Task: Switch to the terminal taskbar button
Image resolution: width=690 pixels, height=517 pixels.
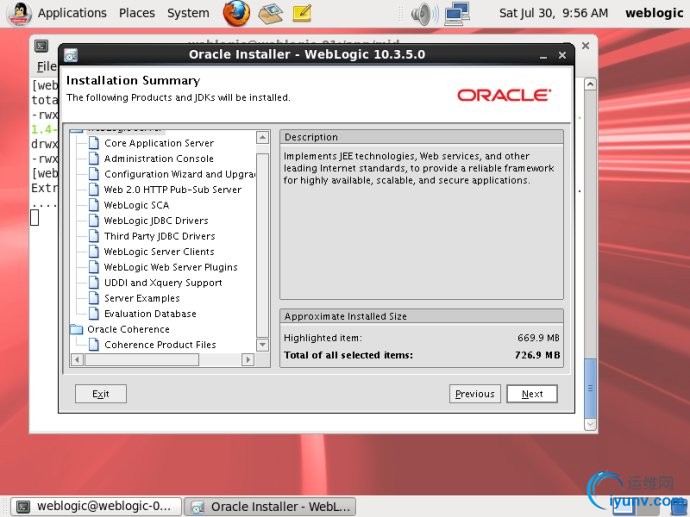Action: pyautogui.click(x=96, y=506)
